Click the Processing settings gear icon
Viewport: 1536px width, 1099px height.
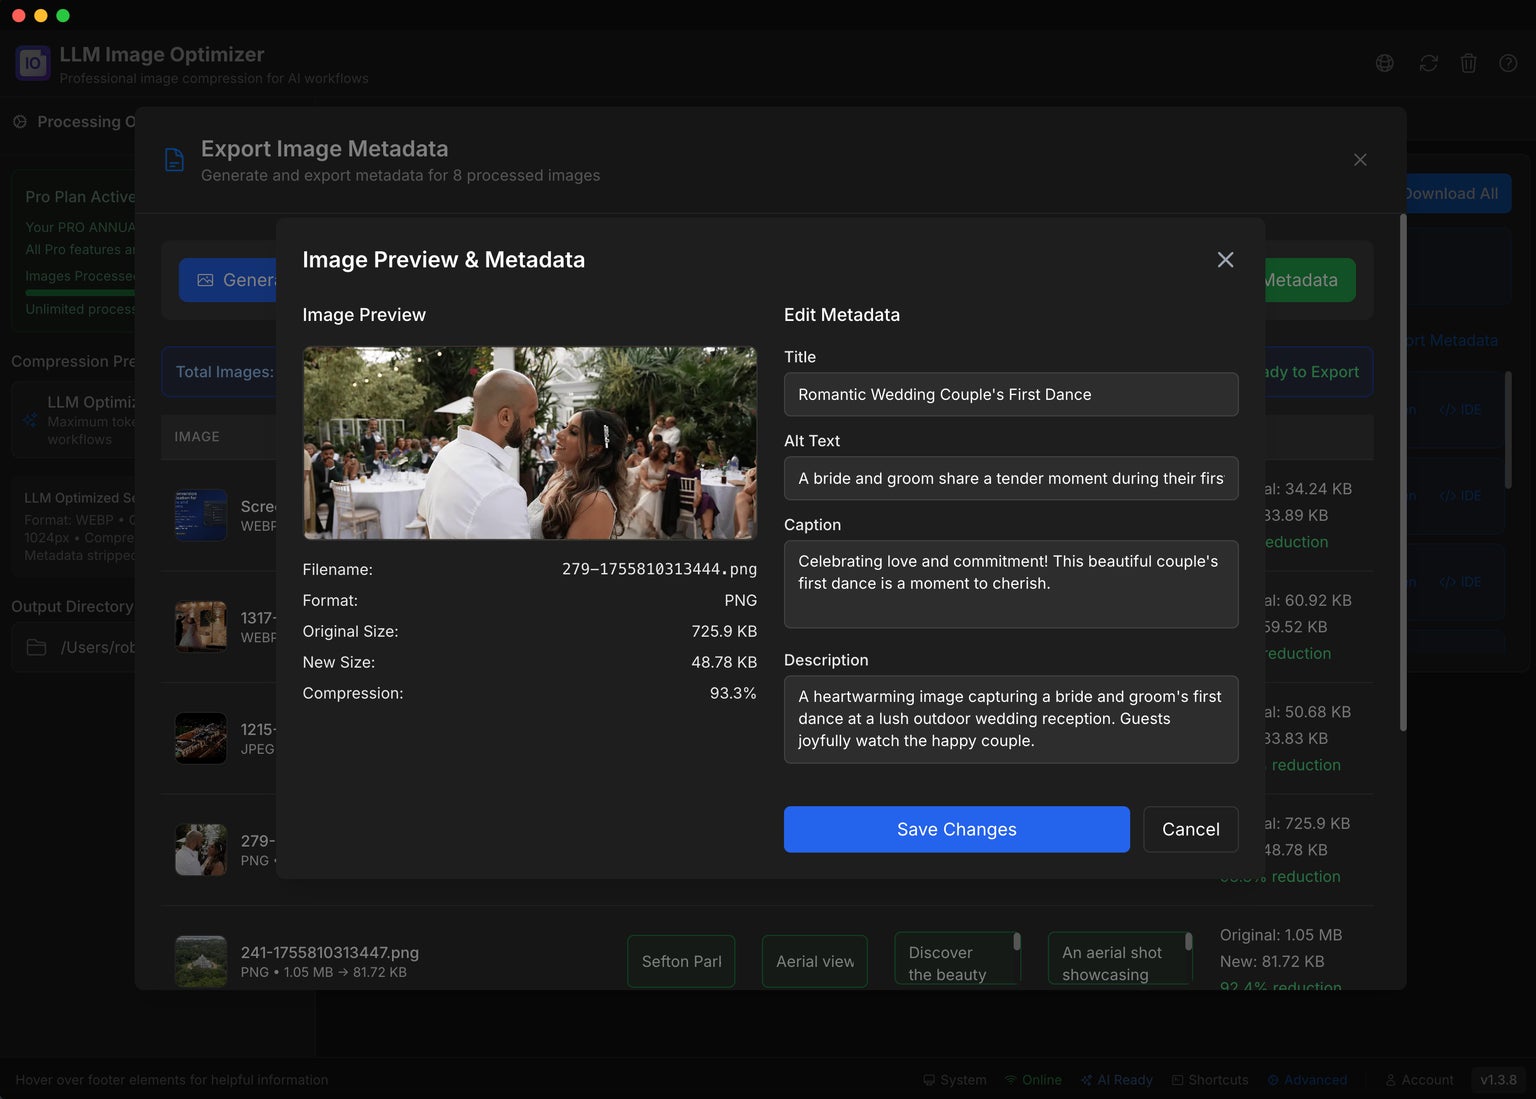(20, 122)
